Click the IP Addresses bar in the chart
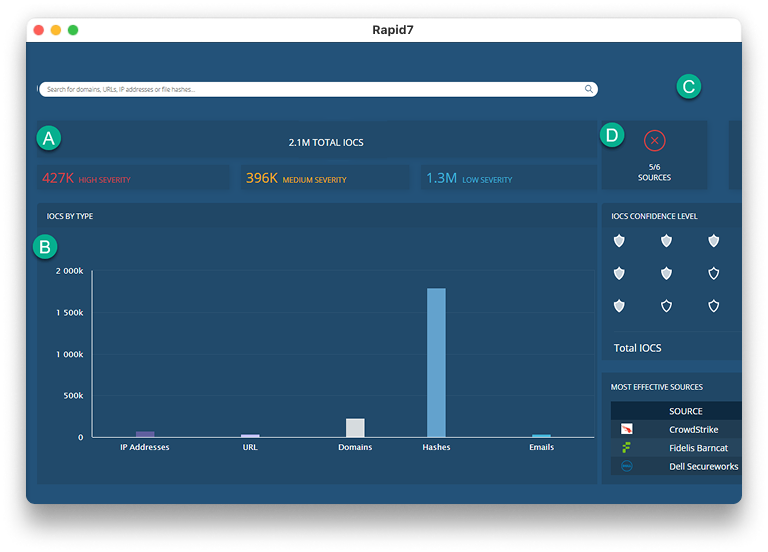Screen dimensions: 768x552 point(145,434)
